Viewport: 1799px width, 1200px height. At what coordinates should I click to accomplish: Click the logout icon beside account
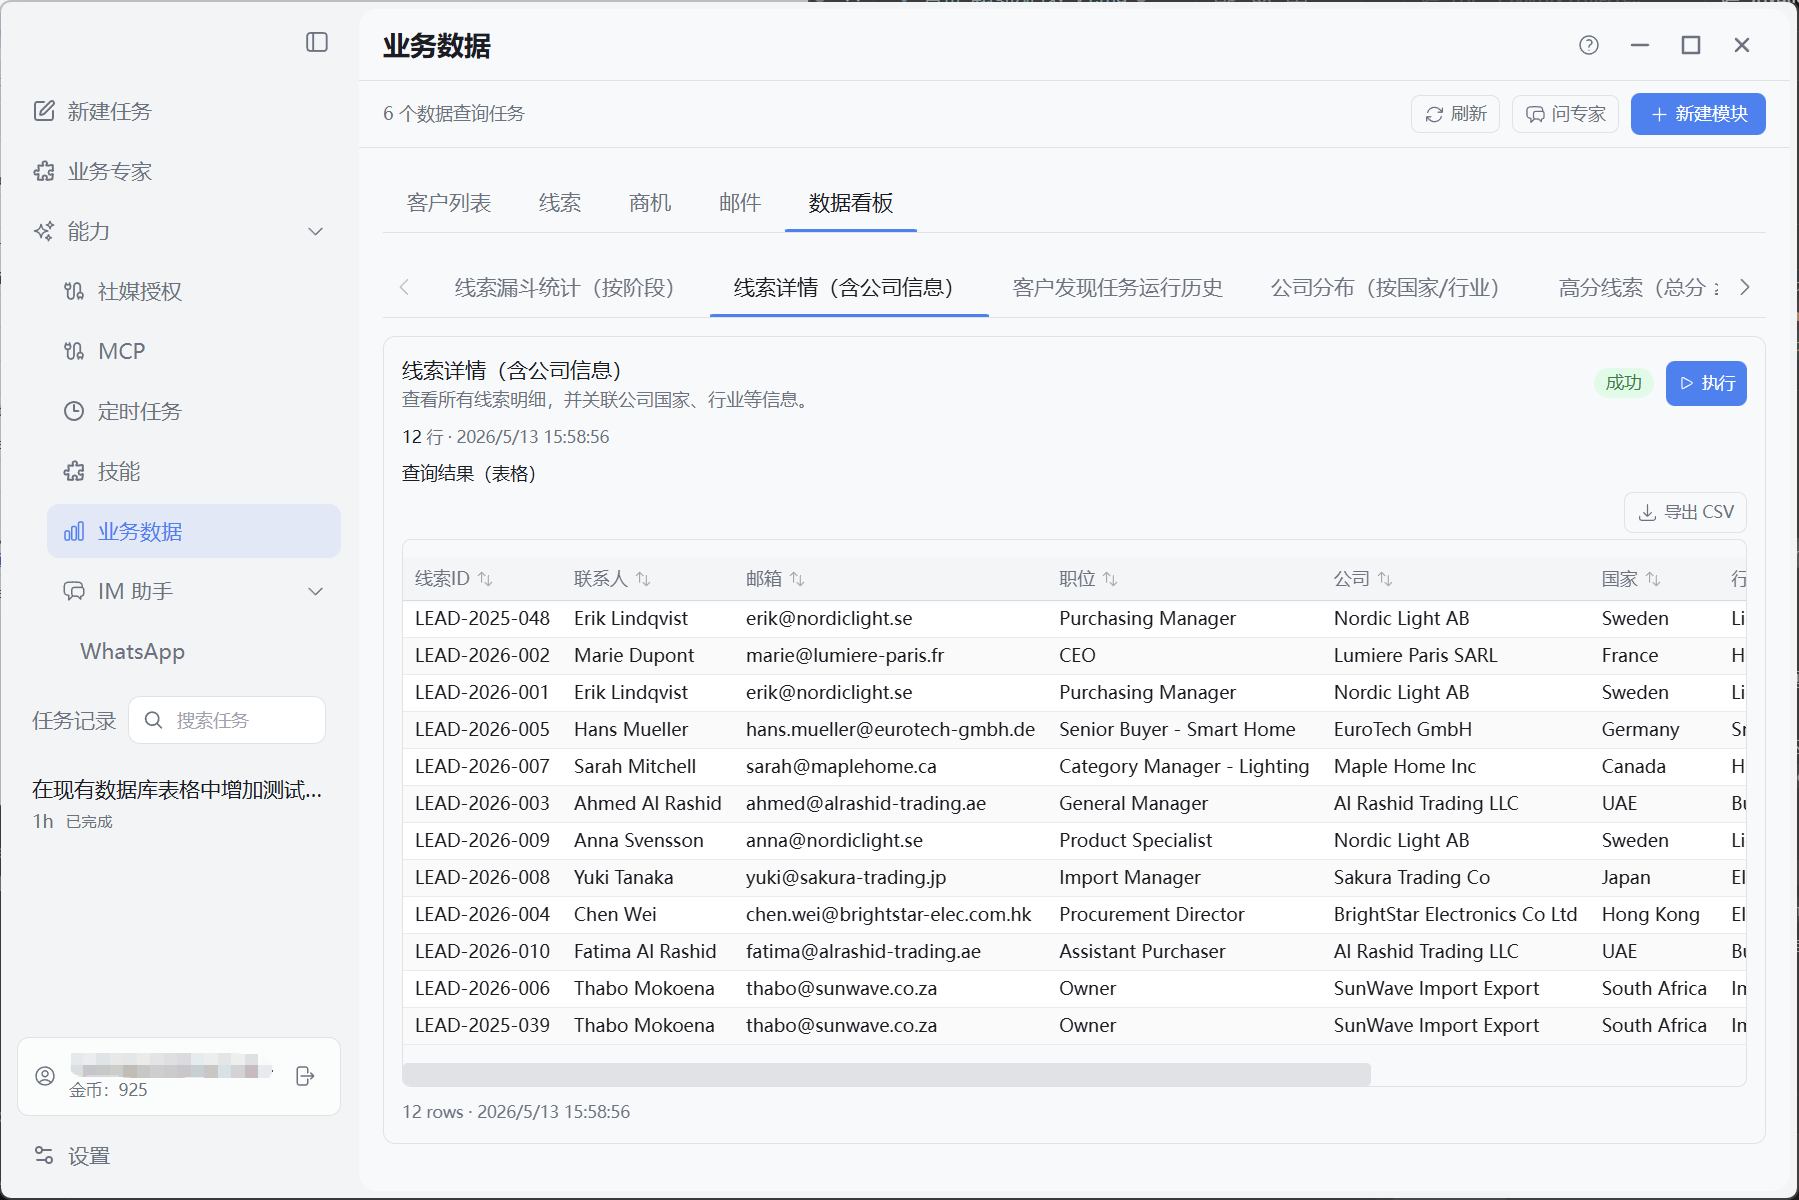point(306,1076)
